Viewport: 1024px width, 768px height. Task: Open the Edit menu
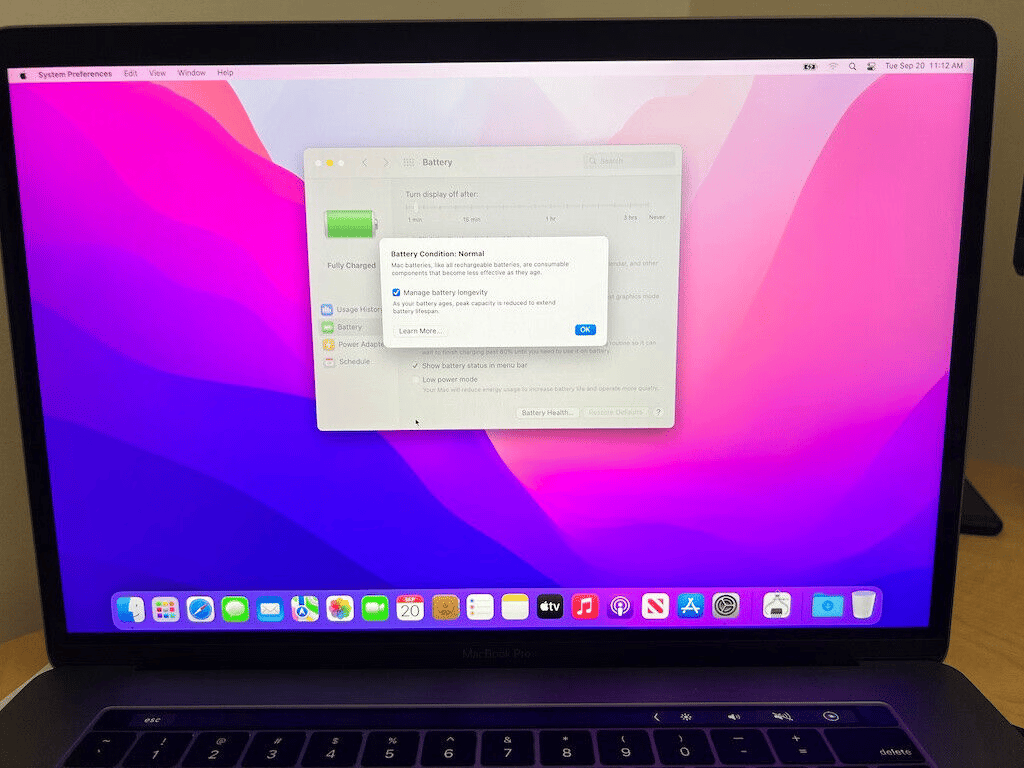131,74
